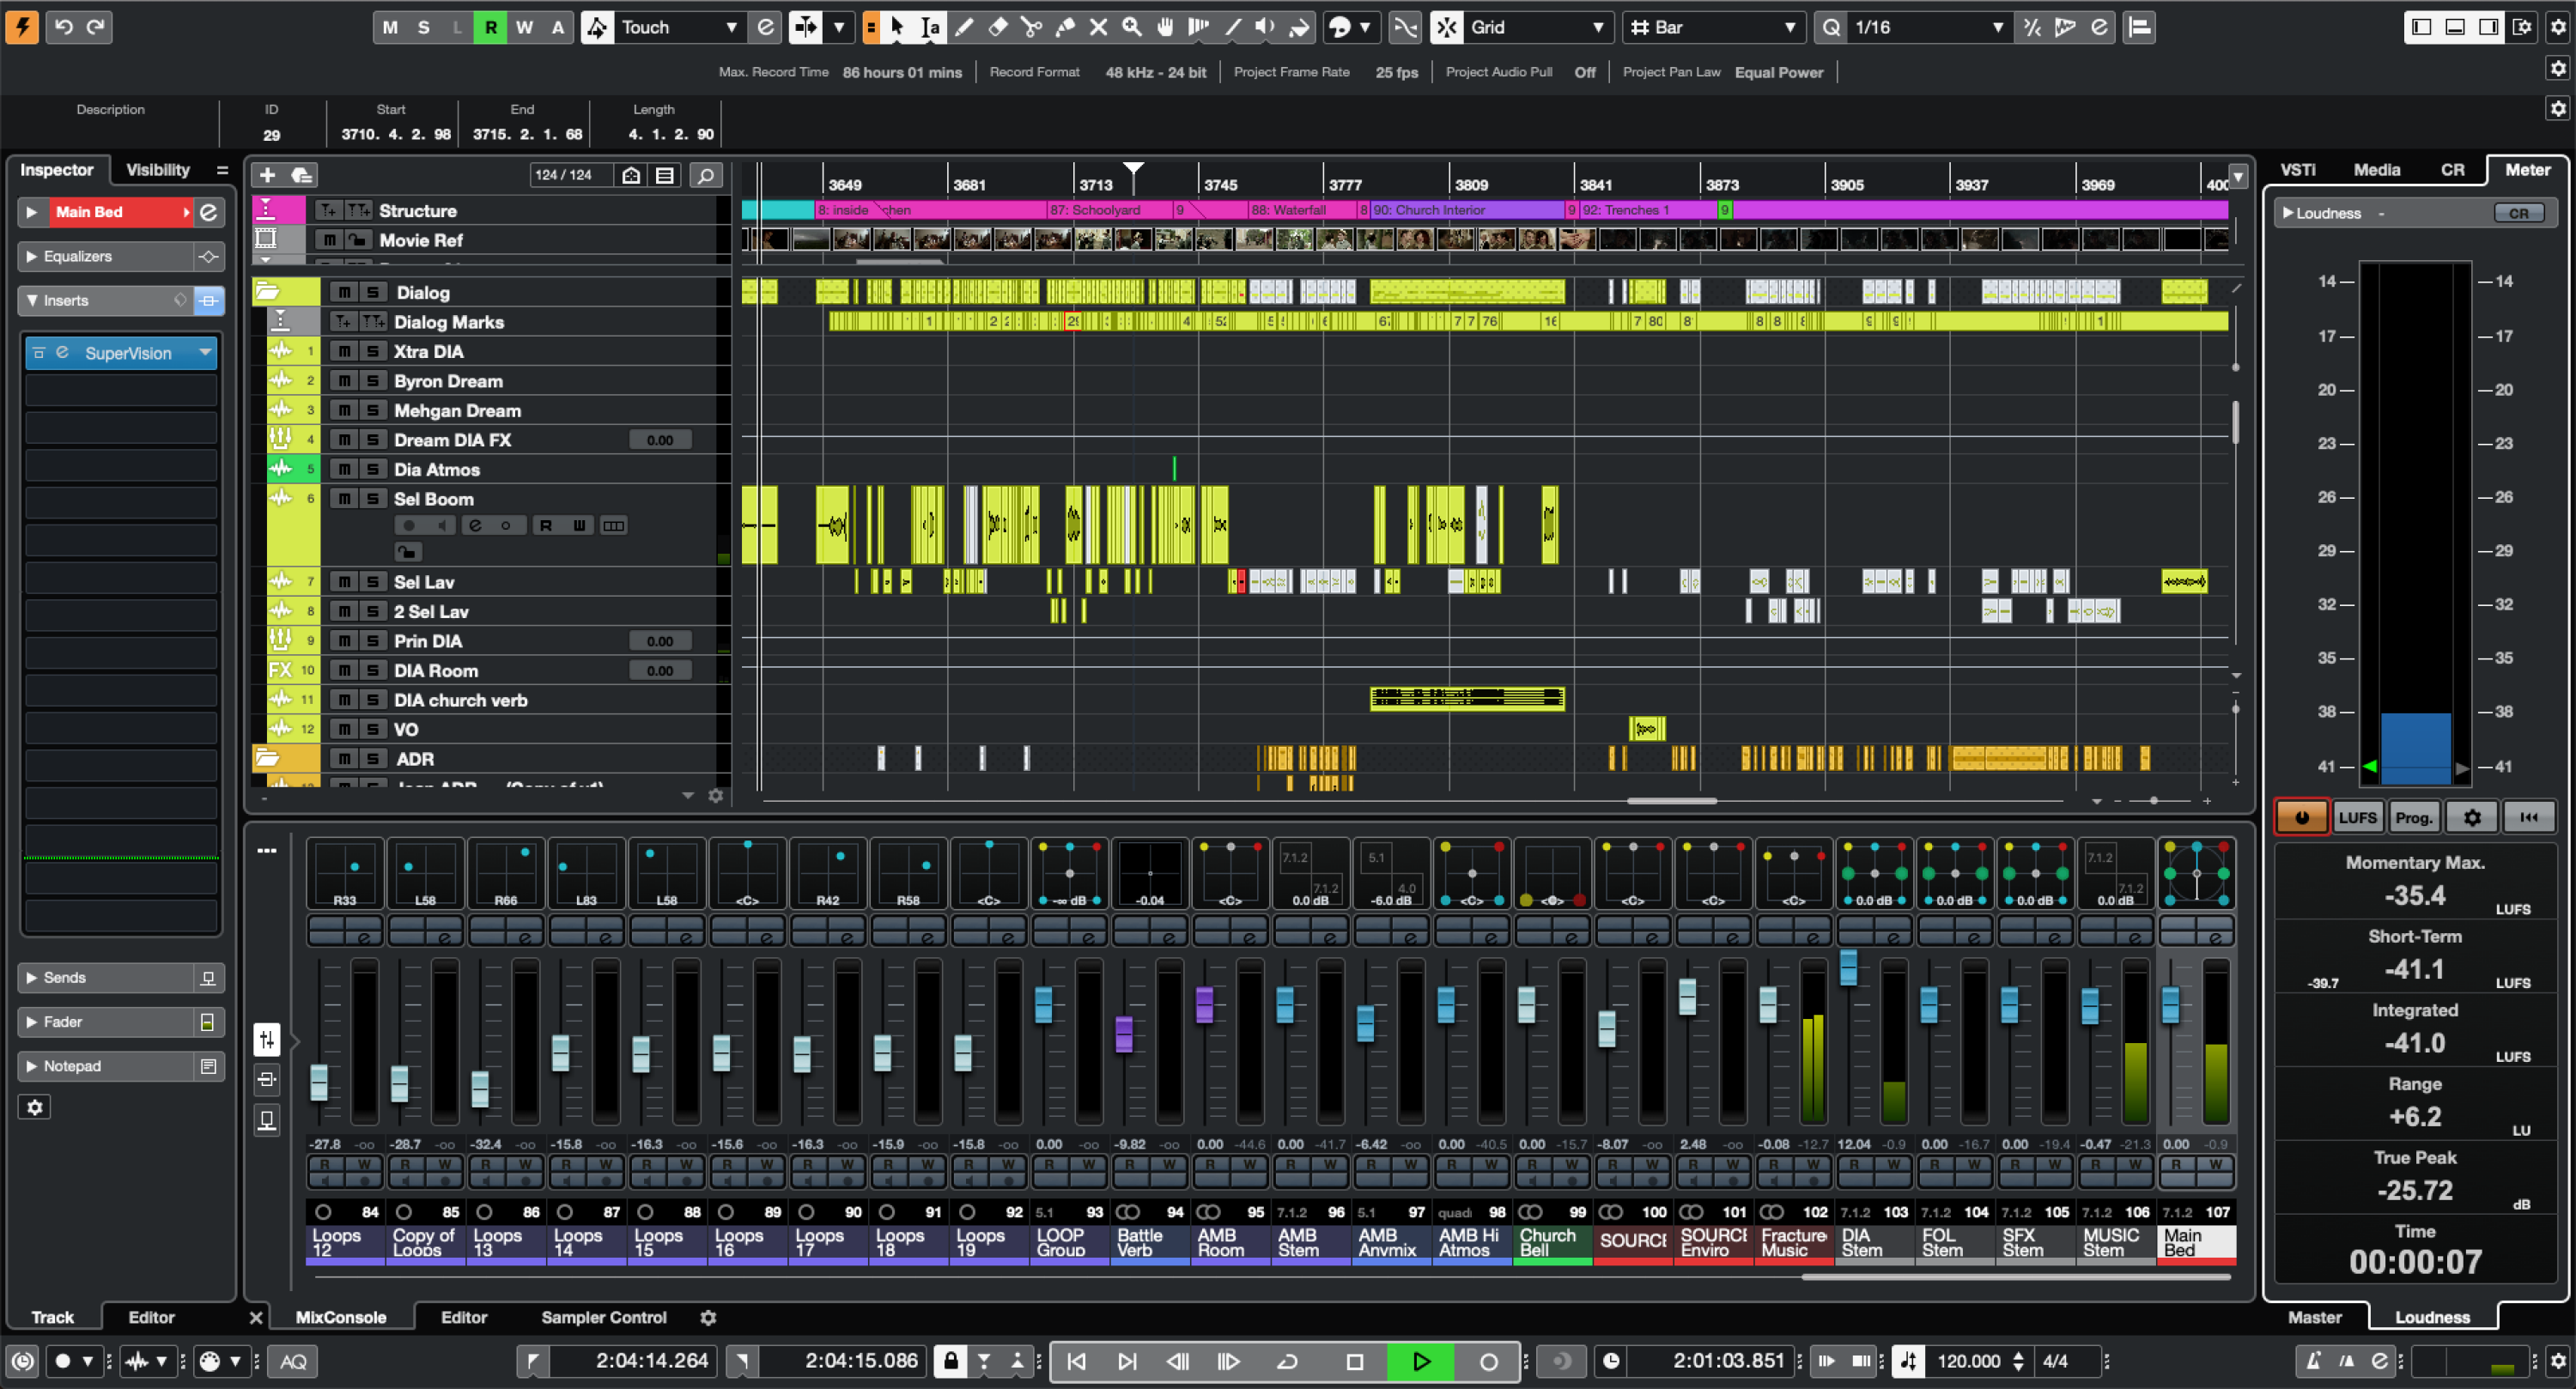Pick the Mute X tool
Screen dimensions: 2576x1389
1098,27
